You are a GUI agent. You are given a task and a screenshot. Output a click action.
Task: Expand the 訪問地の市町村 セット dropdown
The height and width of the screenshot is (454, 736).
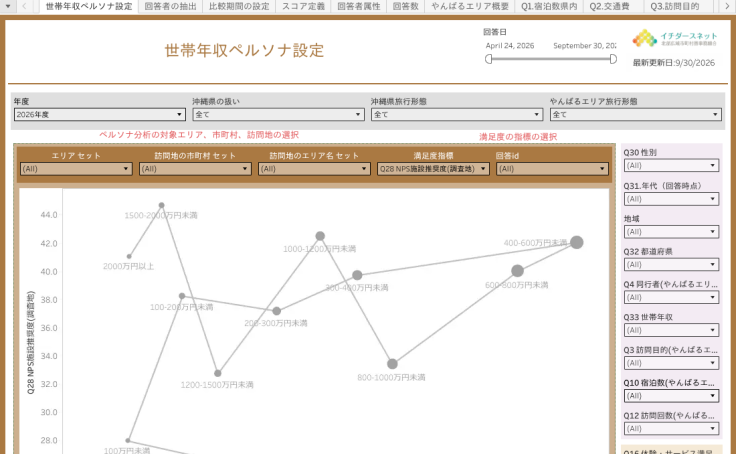[x=195, y=169]
